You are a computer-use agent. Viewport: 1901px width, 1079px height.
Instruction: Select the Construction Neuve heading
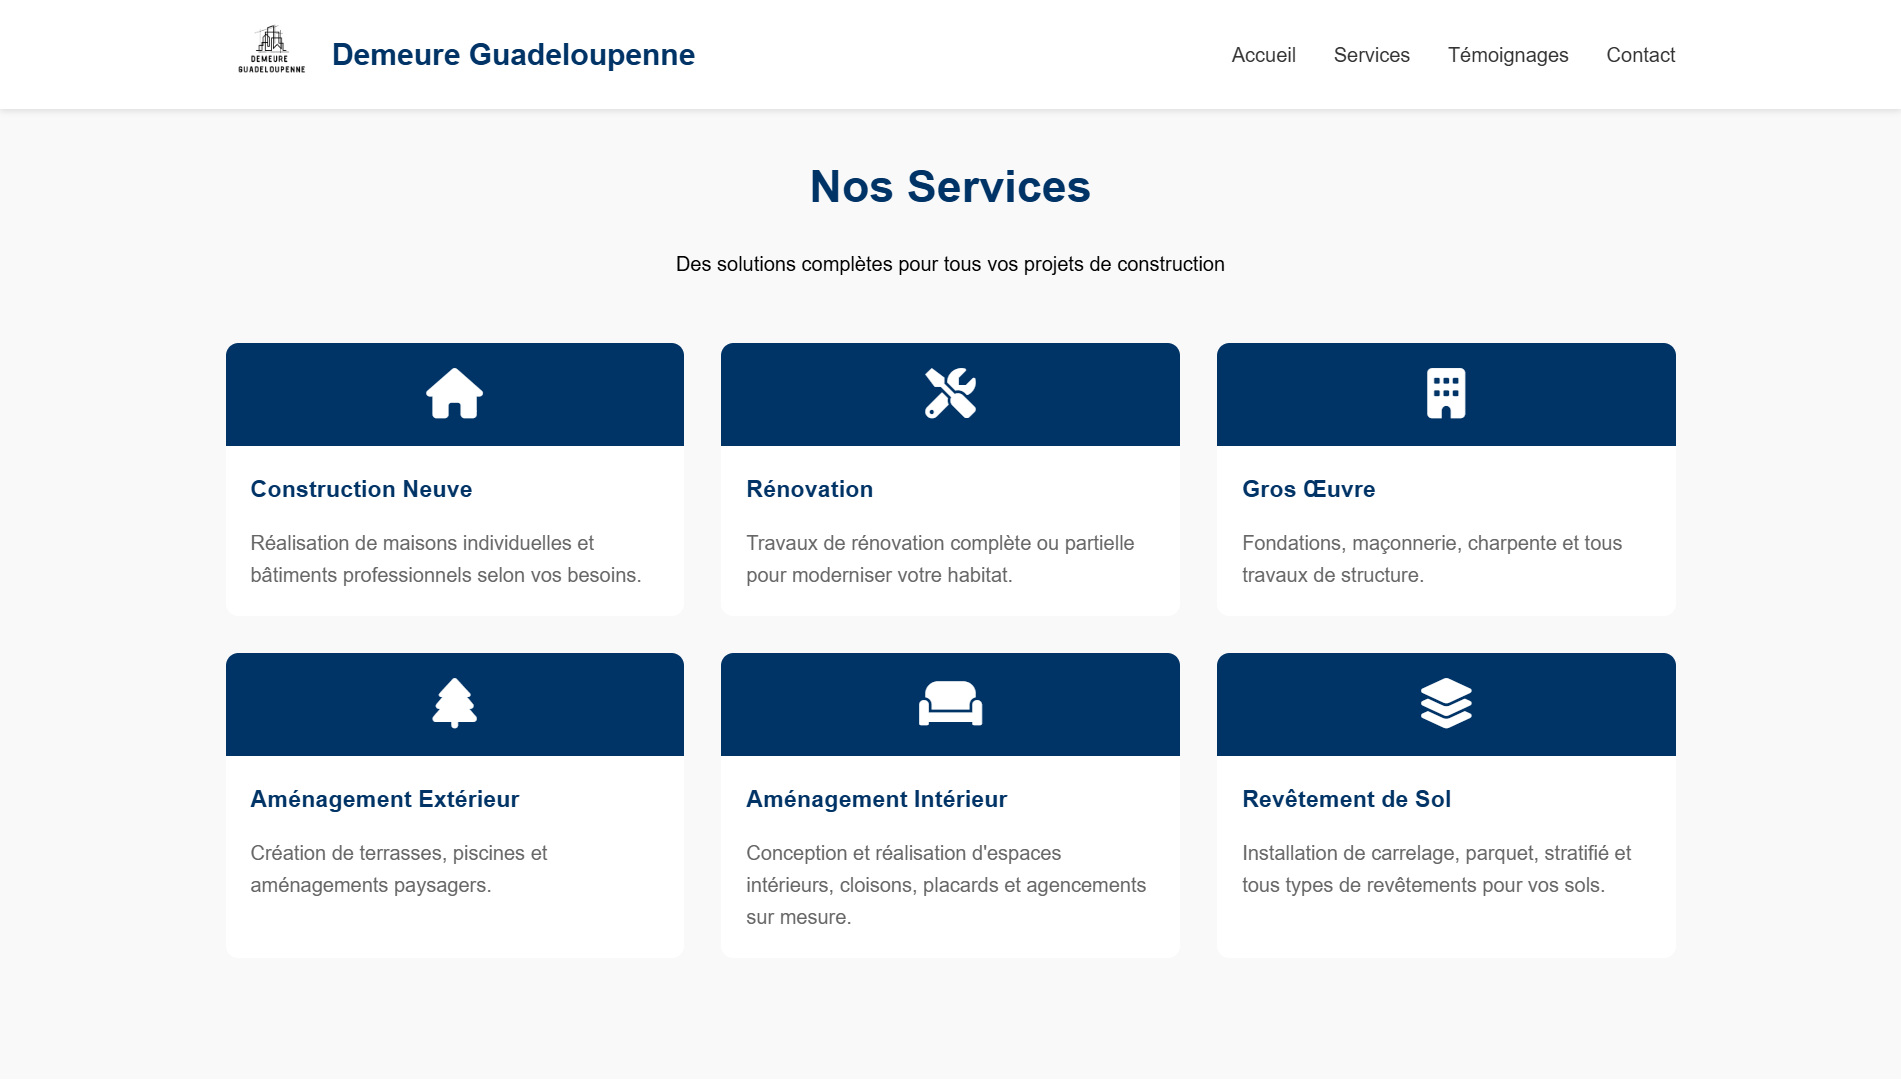pyautogui.click(x=361, y=489)
